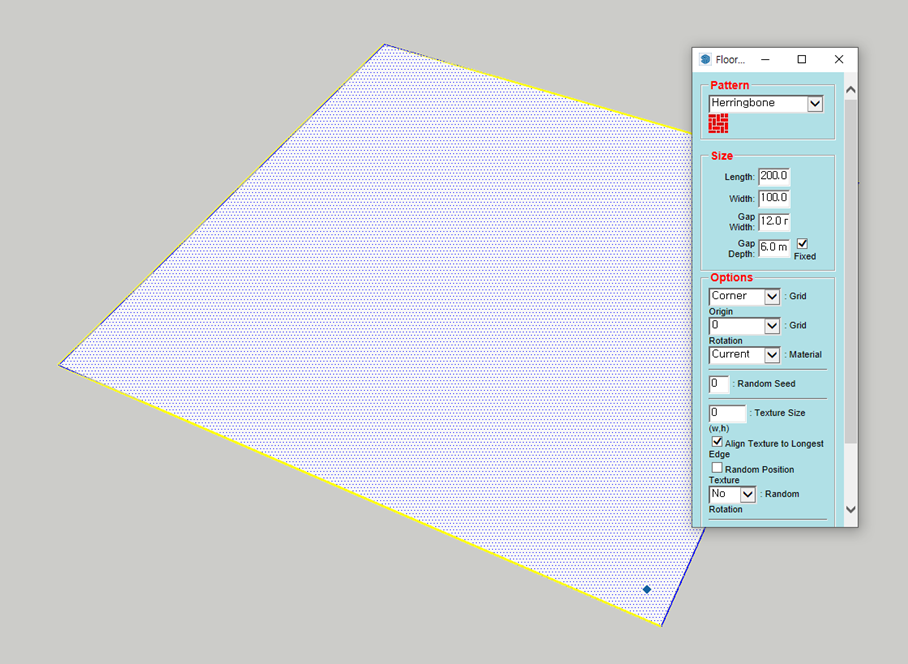
Task: Click the red Herringbone pattern preview icon
Action: (718, 123)
